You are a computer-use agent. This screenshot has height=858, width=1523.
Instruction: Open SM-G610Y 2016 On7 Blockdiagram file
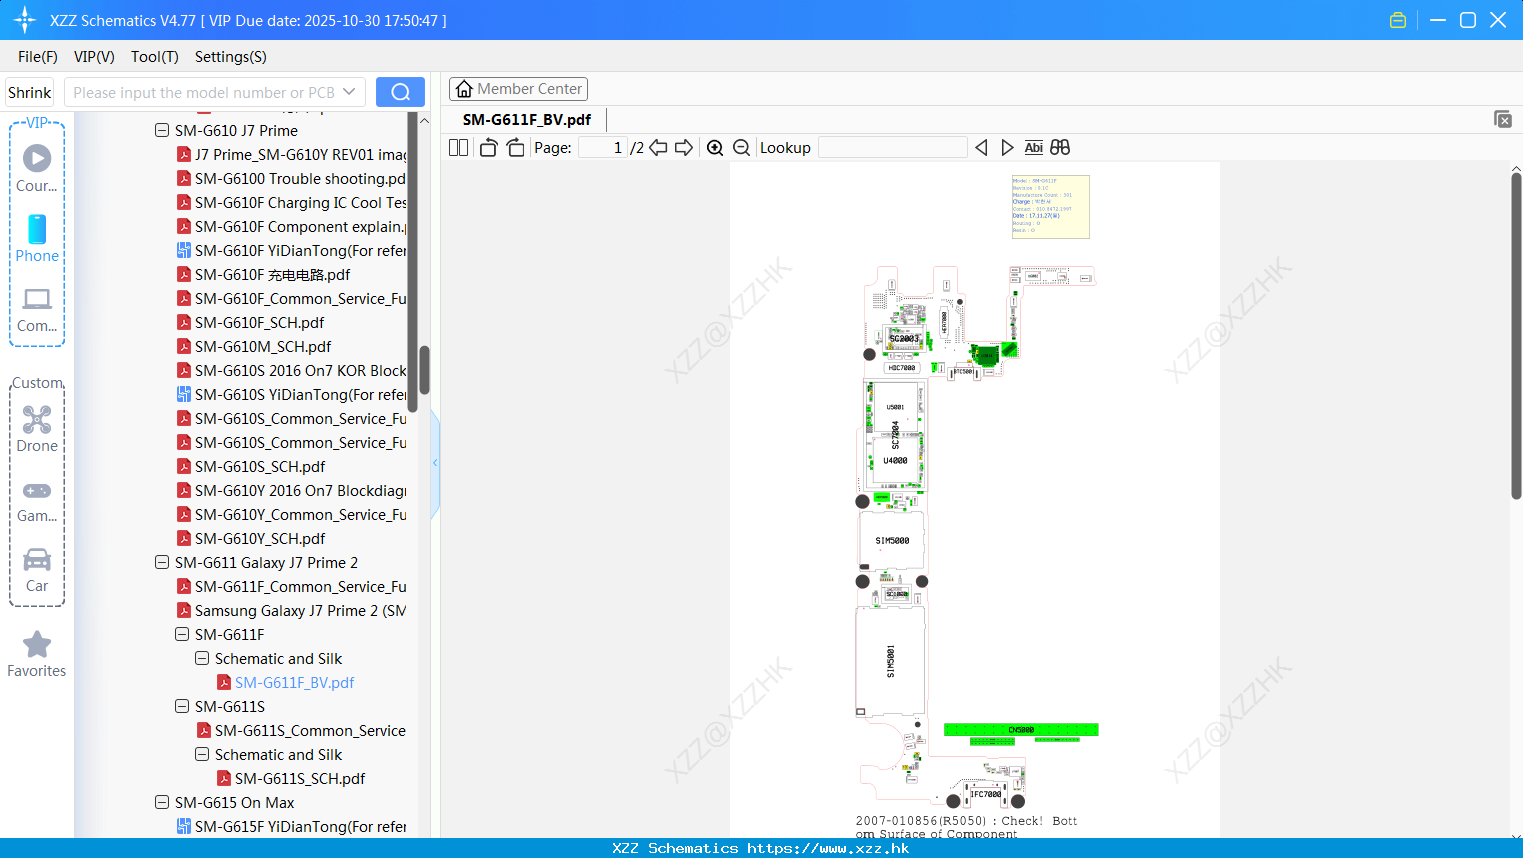[x=291, y=491]
